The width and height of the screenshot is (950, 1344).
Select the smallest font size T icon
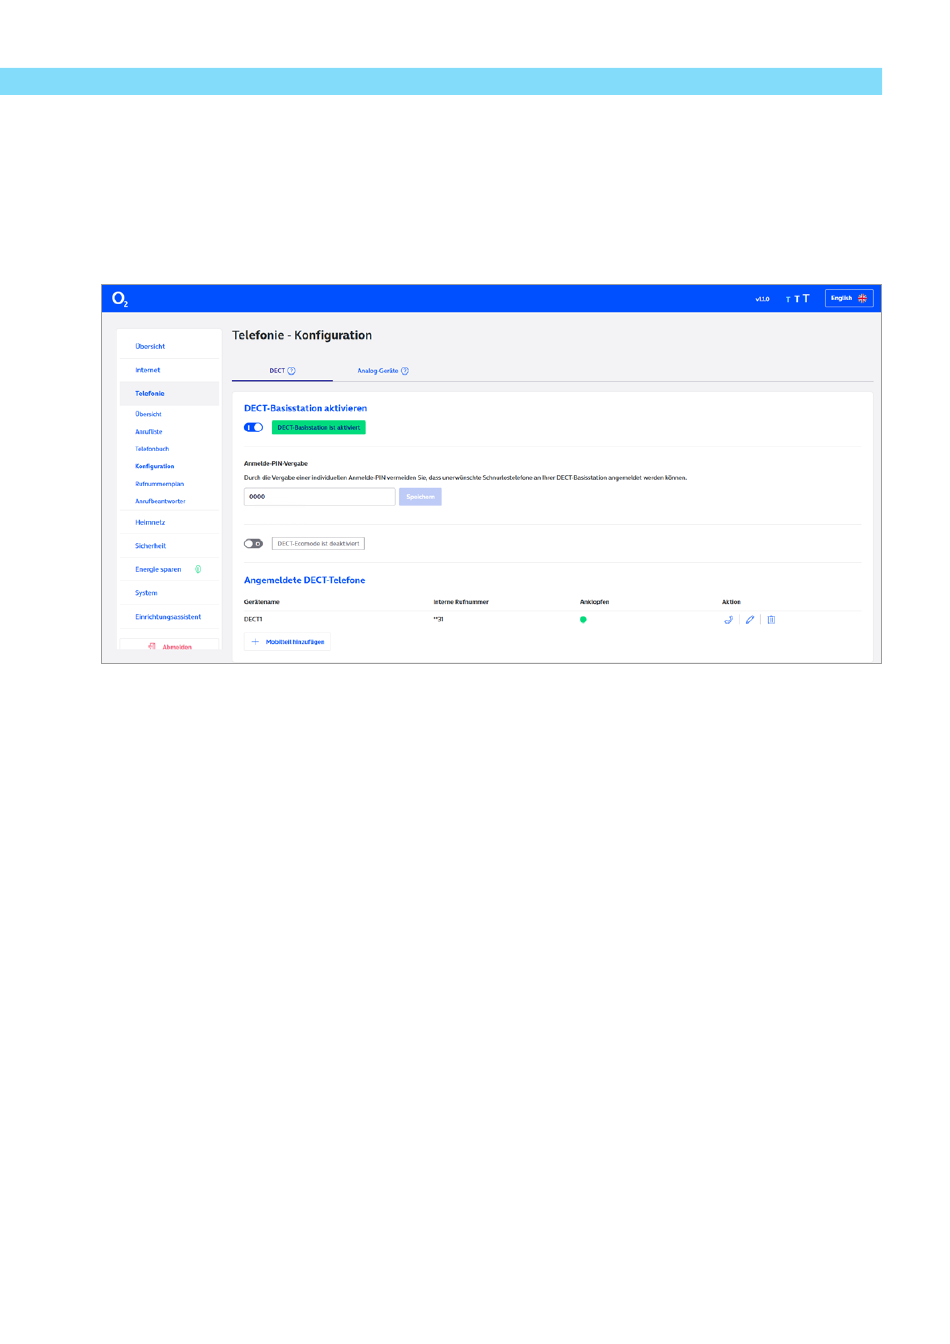(x=788, y=300)
